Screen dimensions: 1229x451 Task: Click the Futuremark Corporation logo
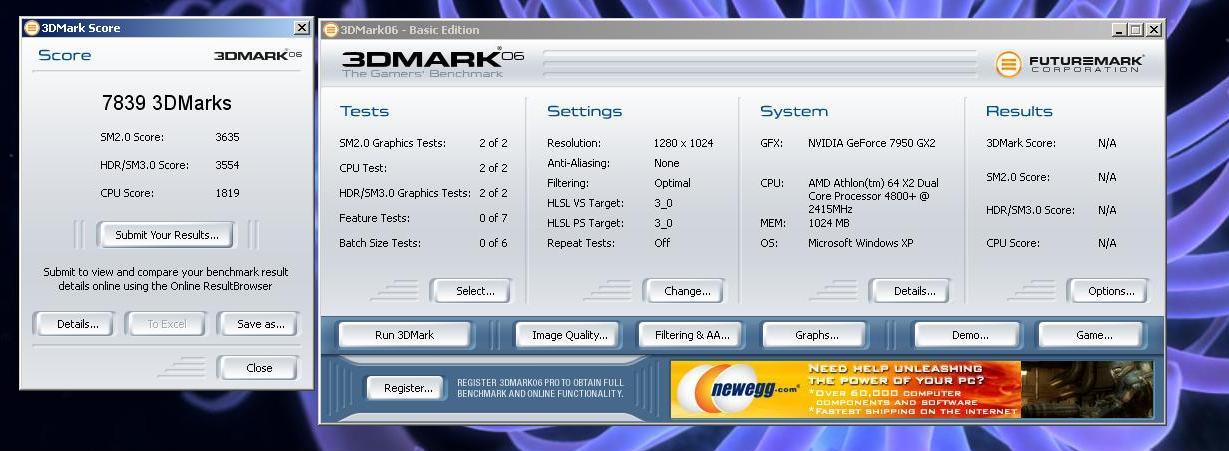(1069, 64)
